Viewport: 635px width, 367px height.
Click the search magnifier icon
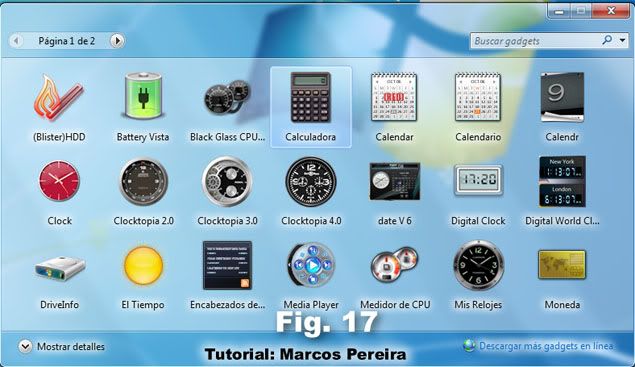607,40
